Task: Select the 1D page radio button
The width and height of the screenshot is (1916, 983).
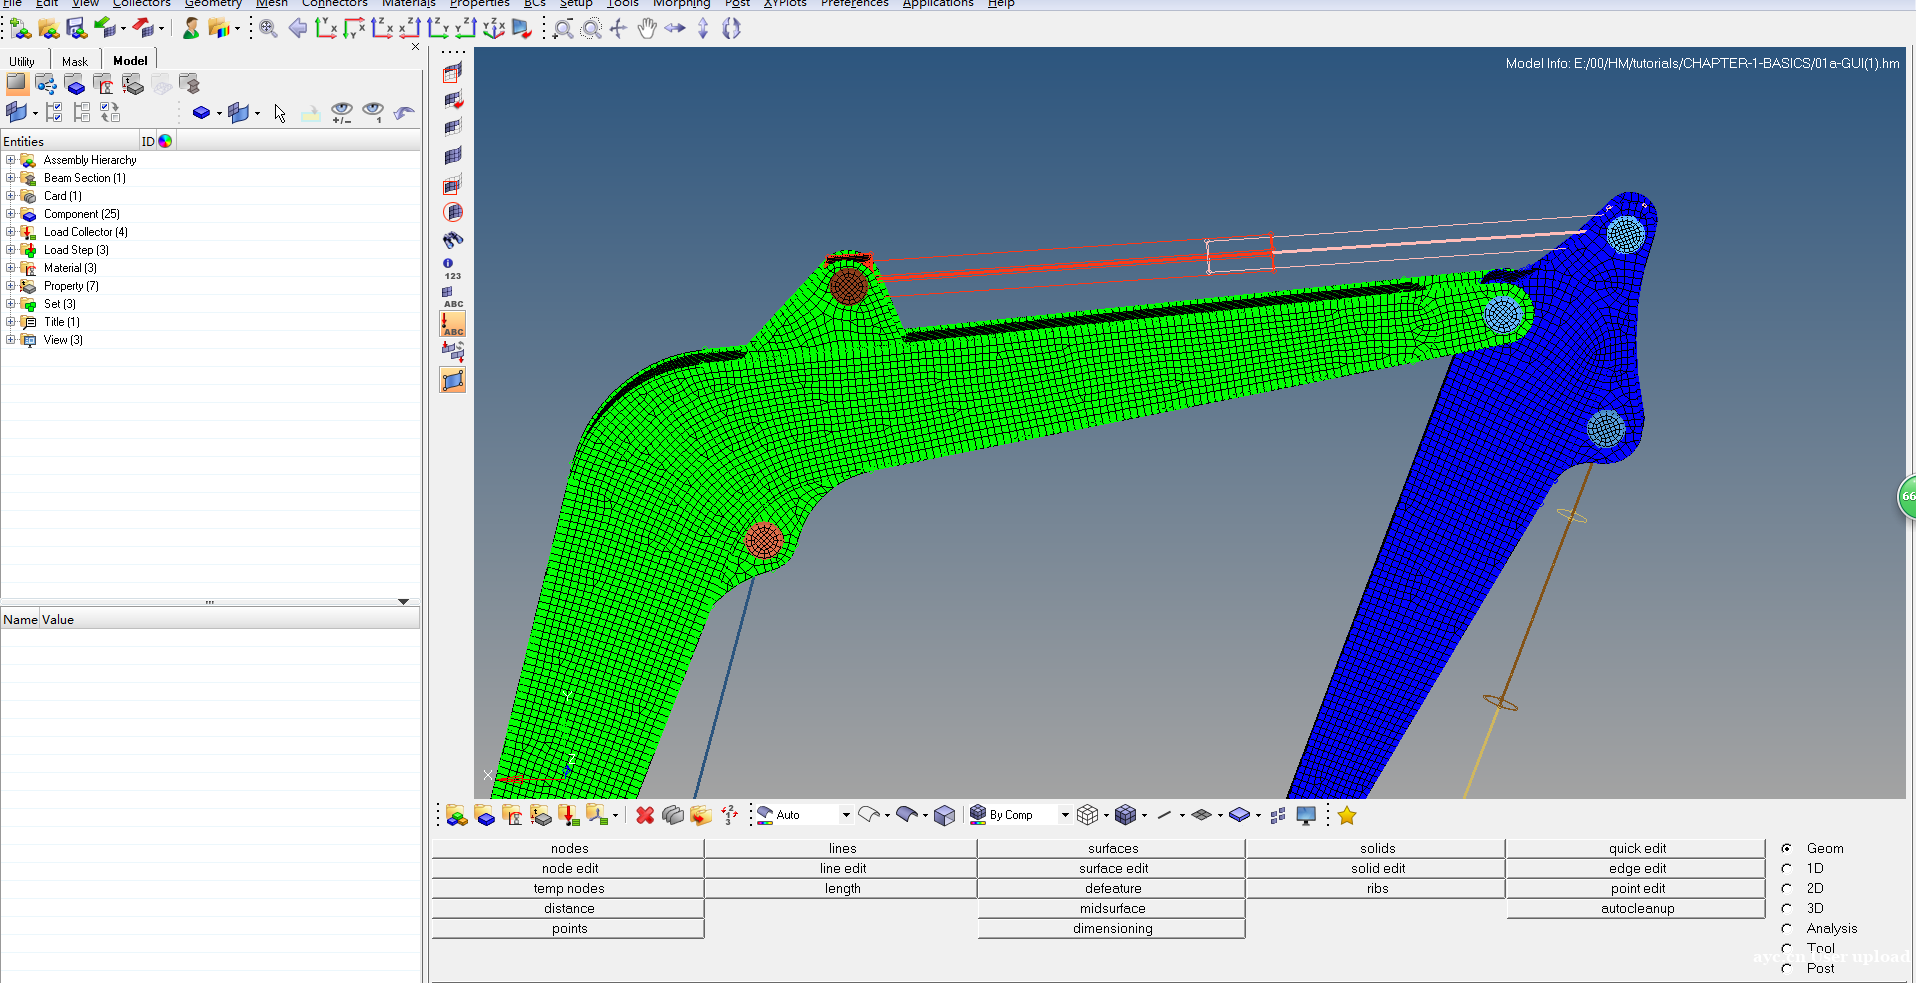Action: tap(1787, 868)
